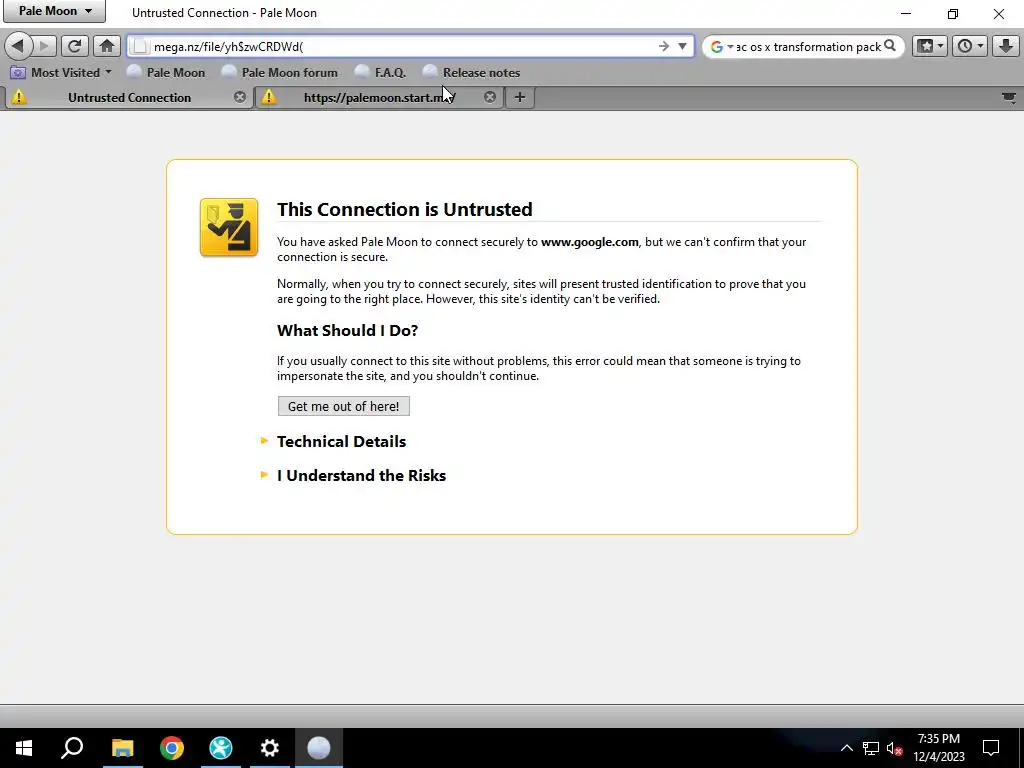Focus the Pale Moon taskbar icon
The height and width of the screenshot is (768, 1024).
[x=319, y=748]
